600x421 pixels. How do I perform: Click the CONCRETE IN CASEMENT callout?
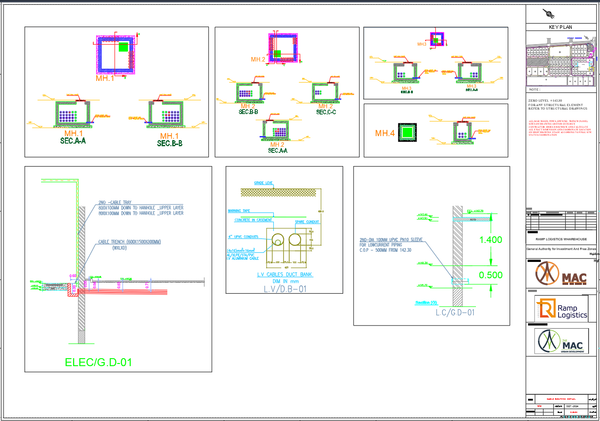[253, 220]
